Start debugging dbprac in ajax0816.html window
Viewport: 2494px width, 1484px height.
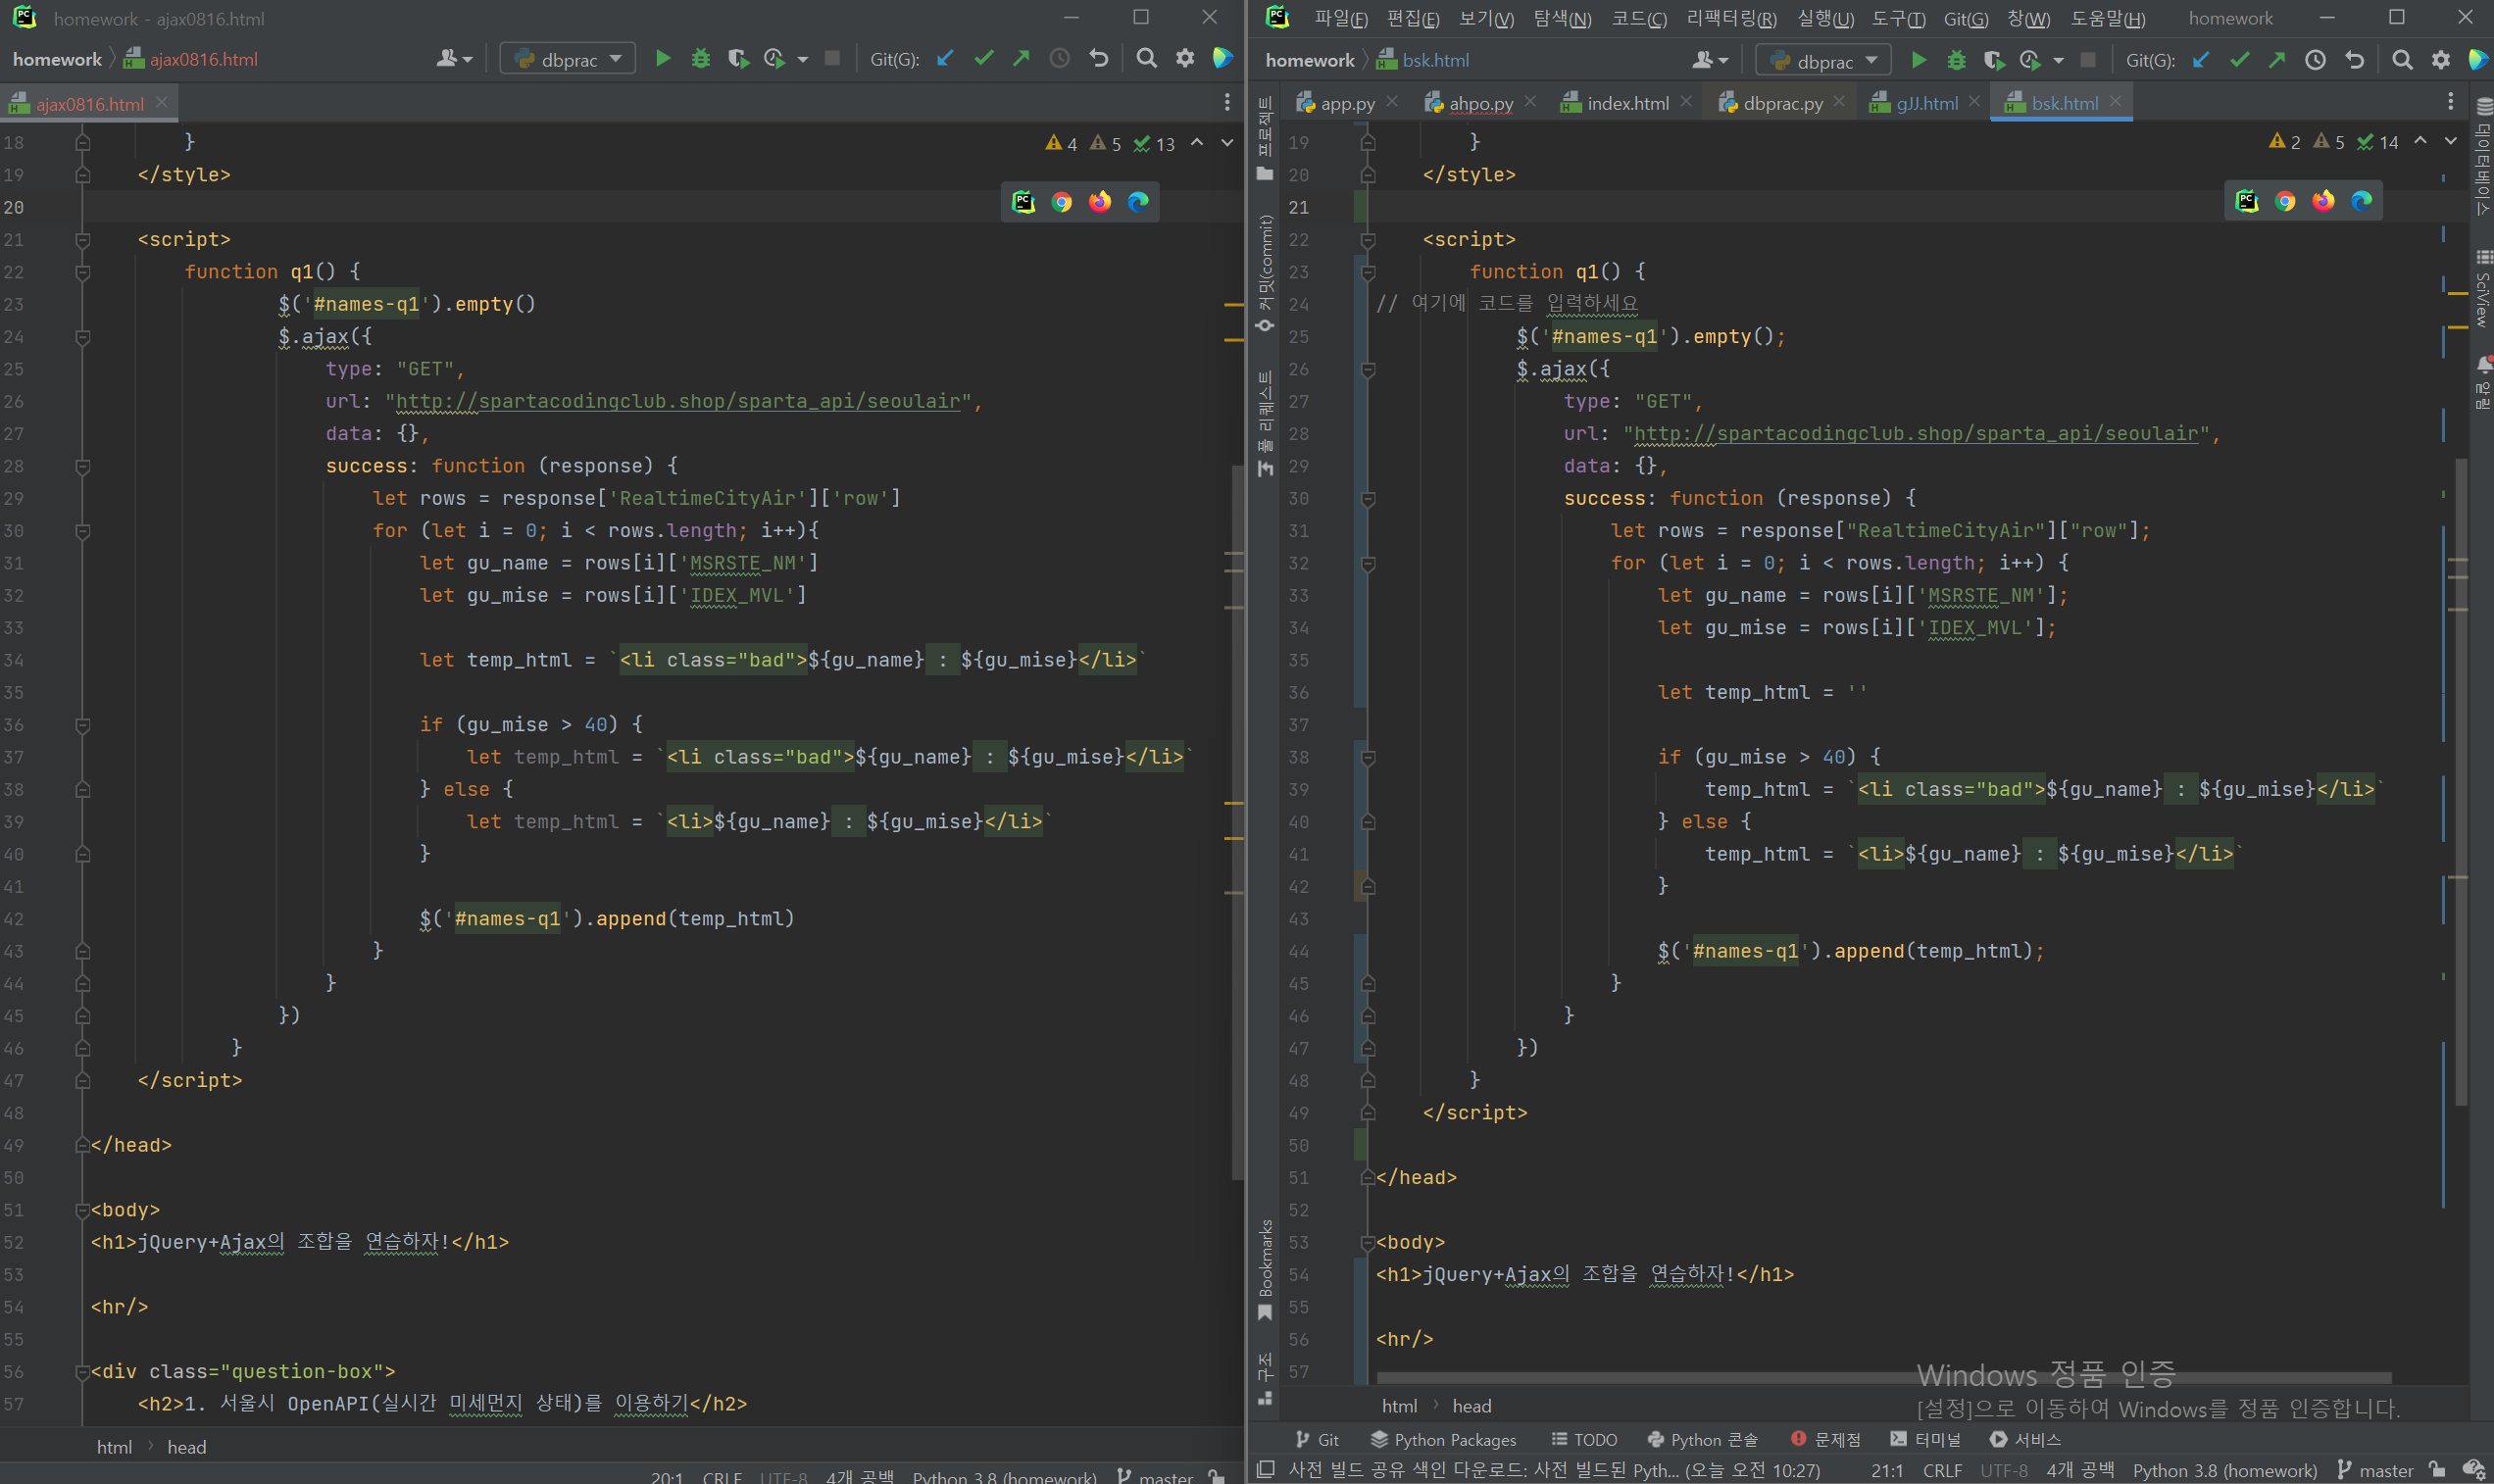701,59
